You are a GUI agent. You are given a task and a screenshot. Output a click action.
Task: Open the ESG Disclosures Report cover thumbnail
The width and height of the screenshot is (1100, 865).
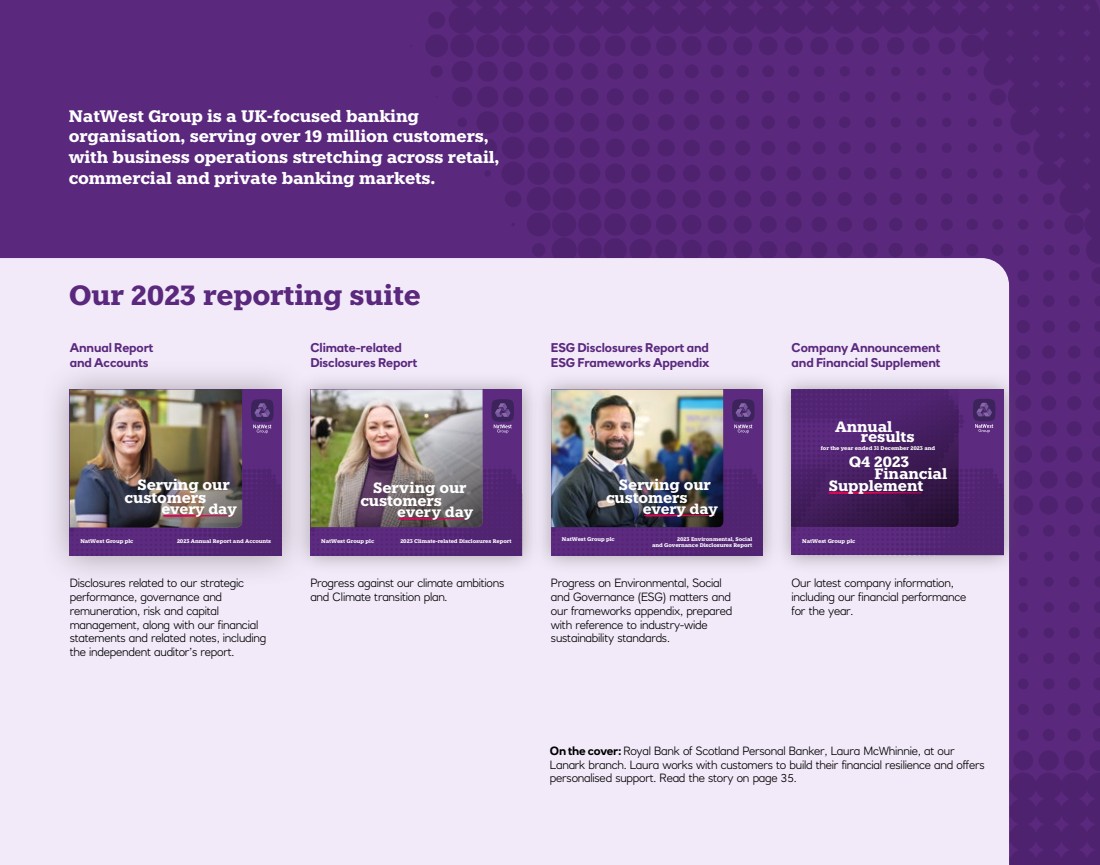pyautogui.click(x=657, y=472)
